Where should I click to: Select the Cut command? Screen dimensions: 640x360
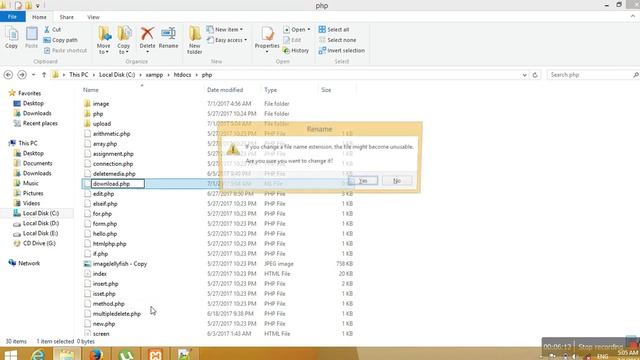click(52, 29)
